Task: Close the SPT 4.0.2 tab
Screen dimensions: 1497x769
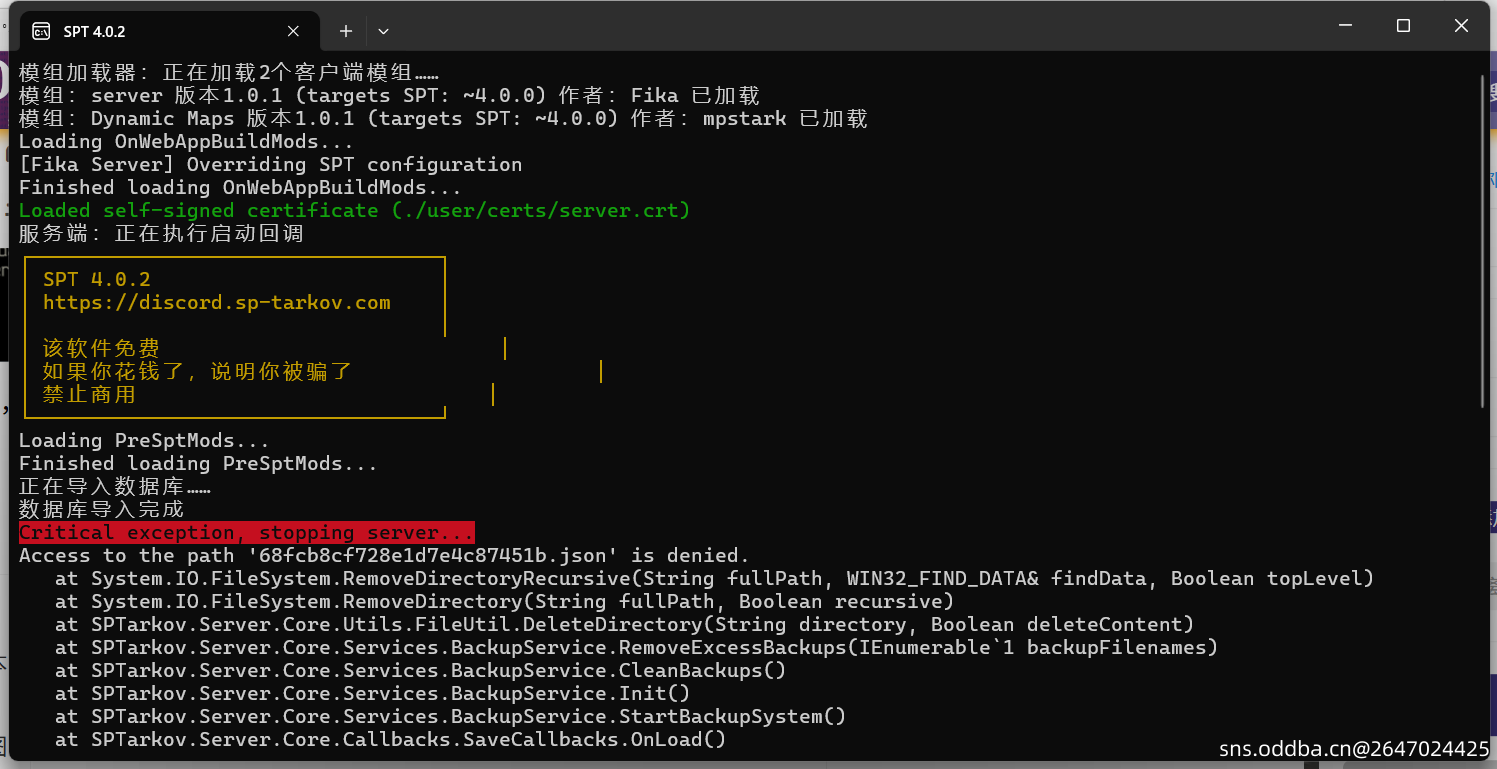Action: pyautogui.click(x=293, y=31)
